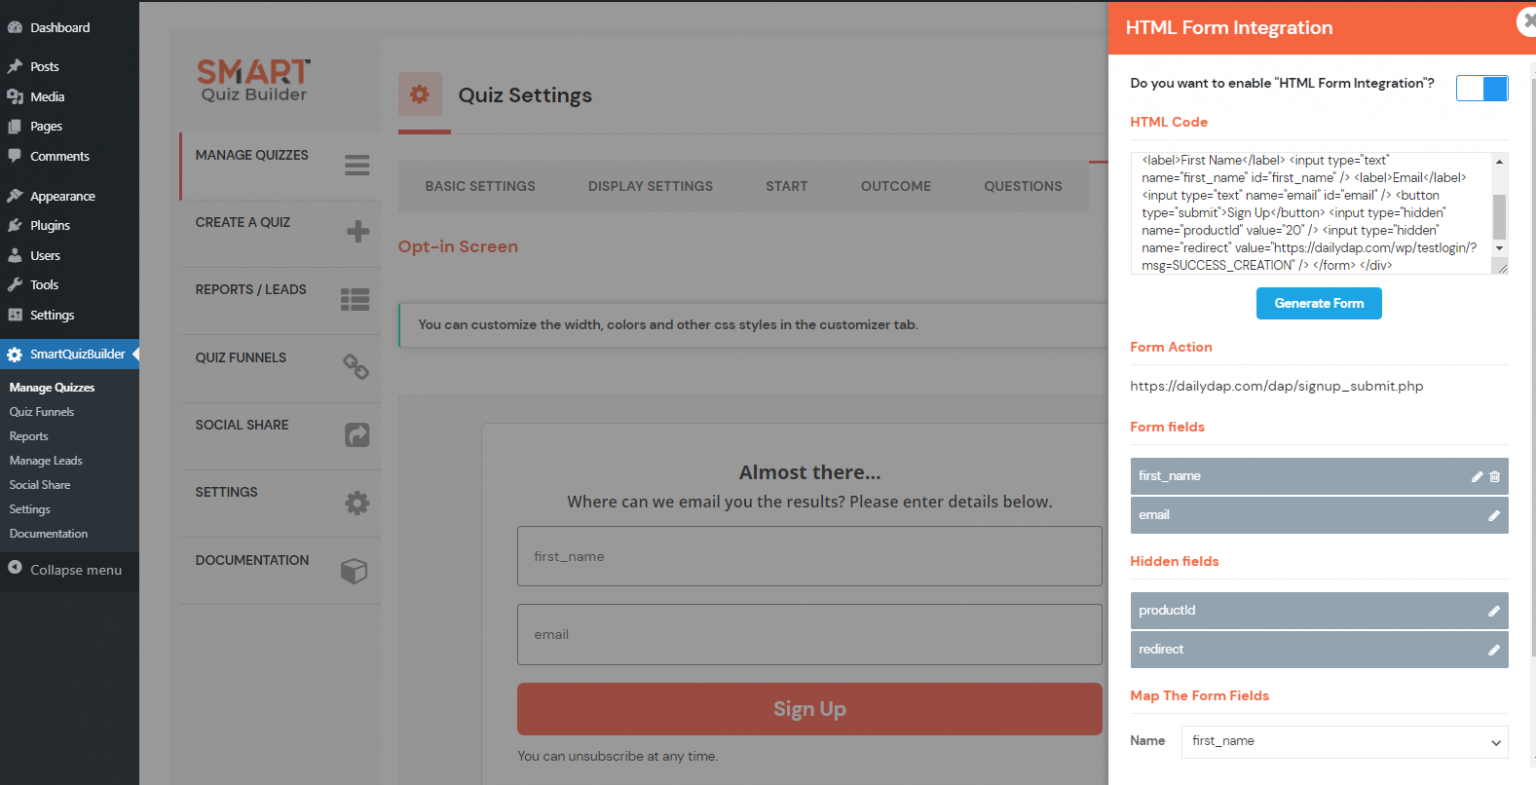Delete the first_name form field via trash icon
1536x785 pixels.
1495,477
